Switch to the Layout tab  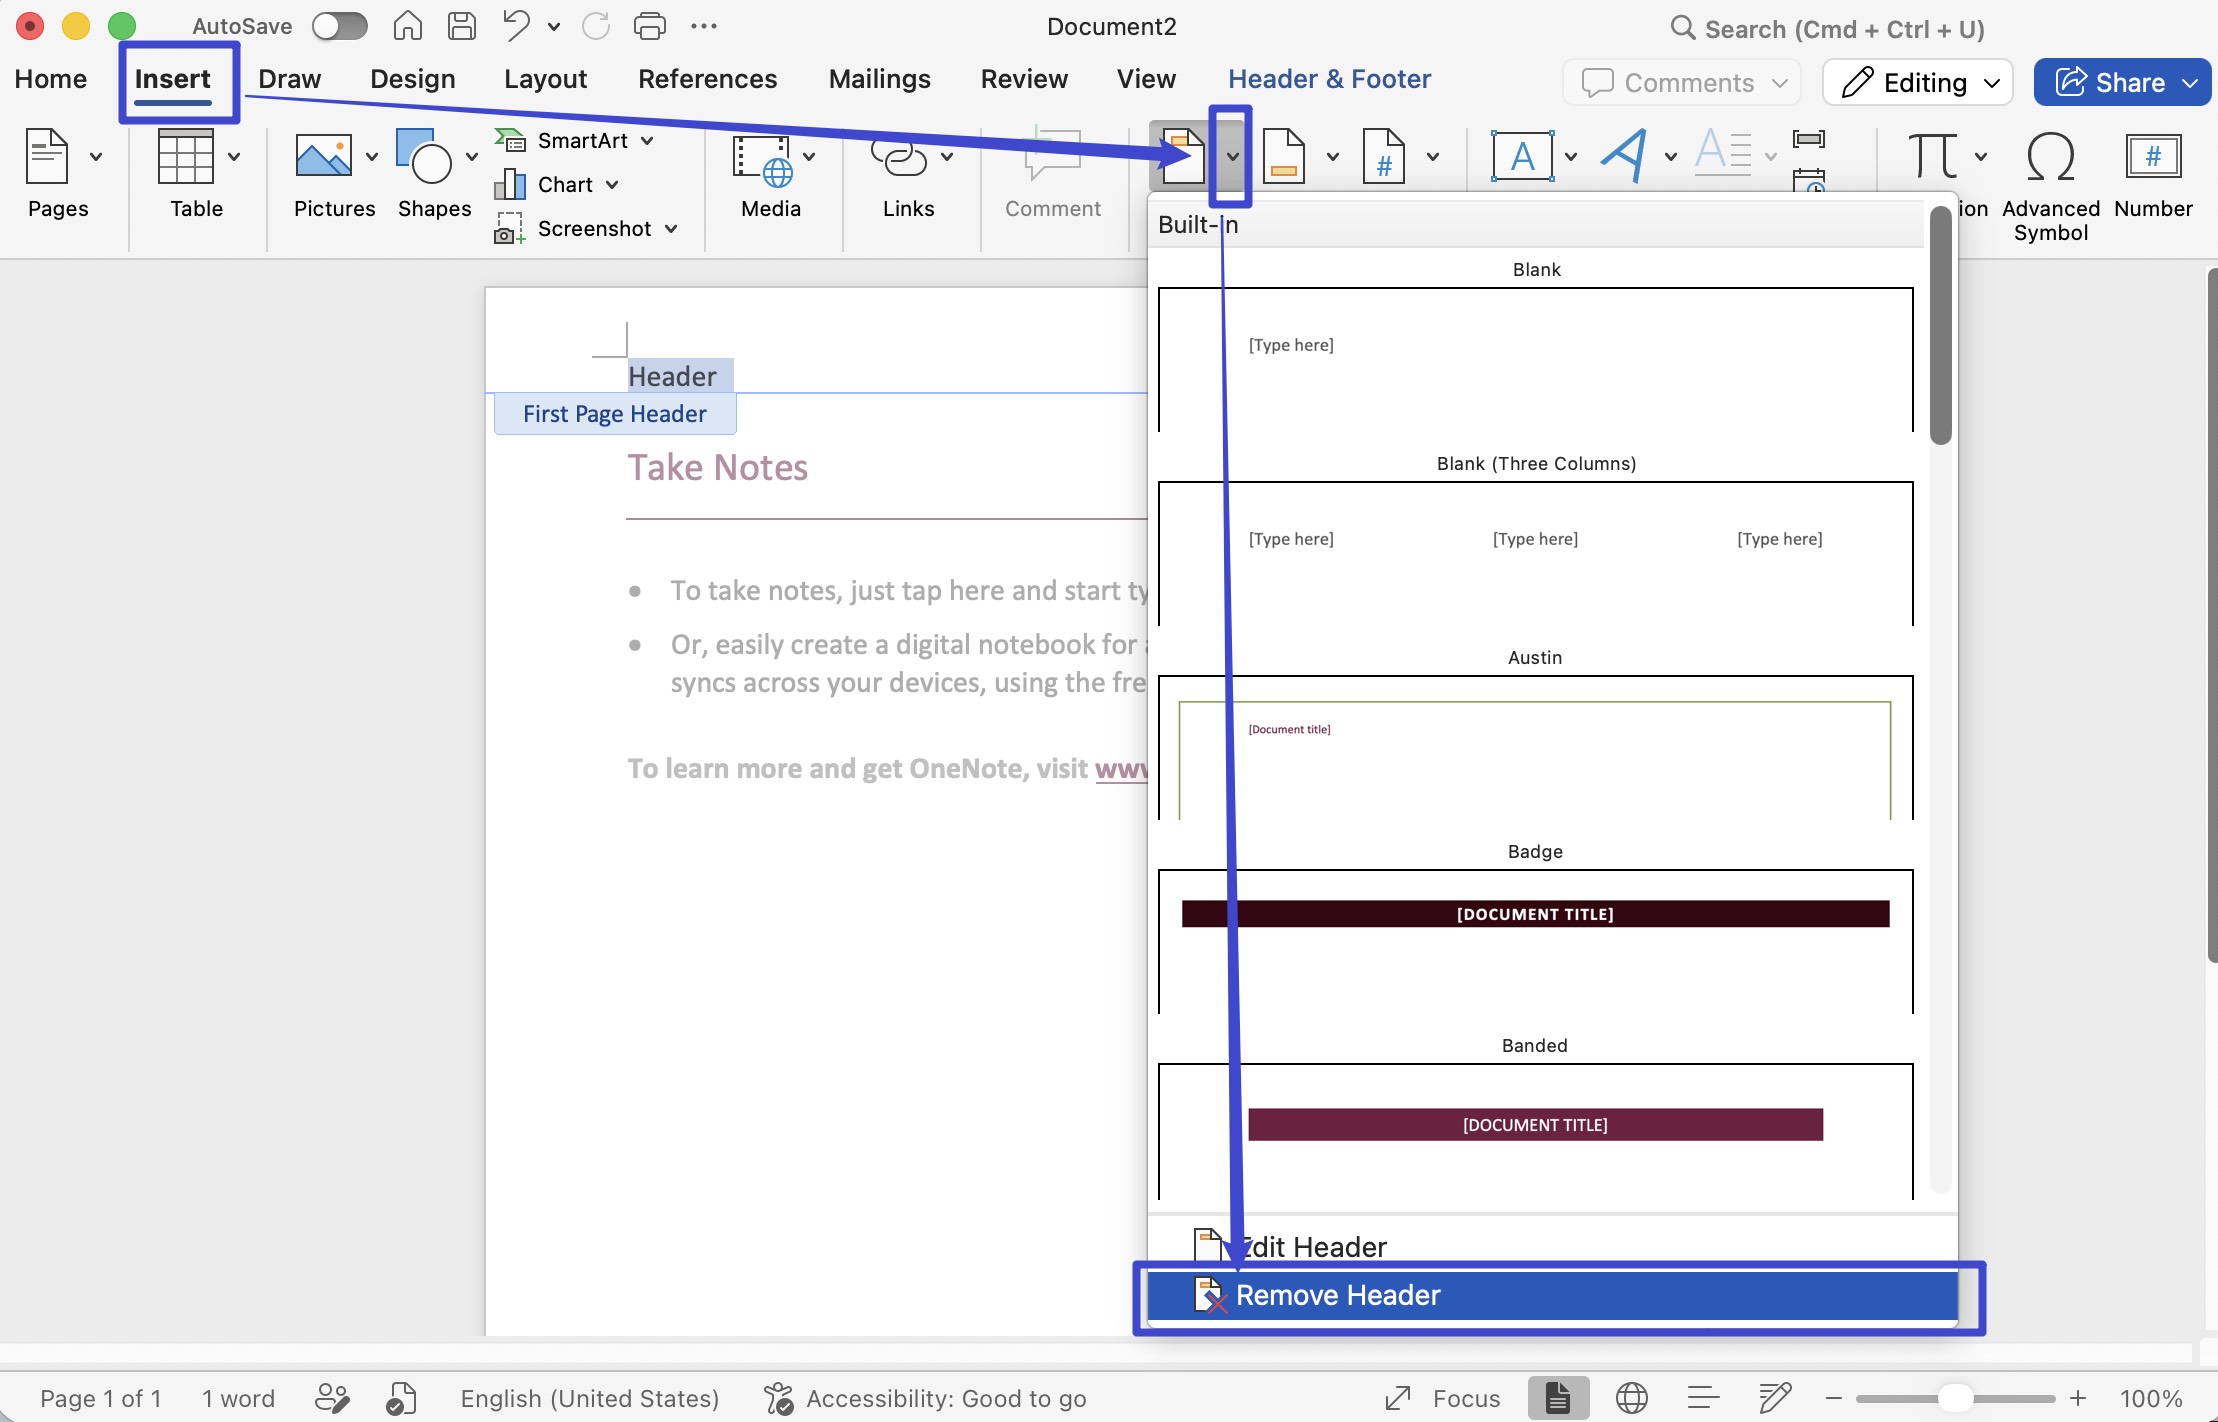click(546, 79)
